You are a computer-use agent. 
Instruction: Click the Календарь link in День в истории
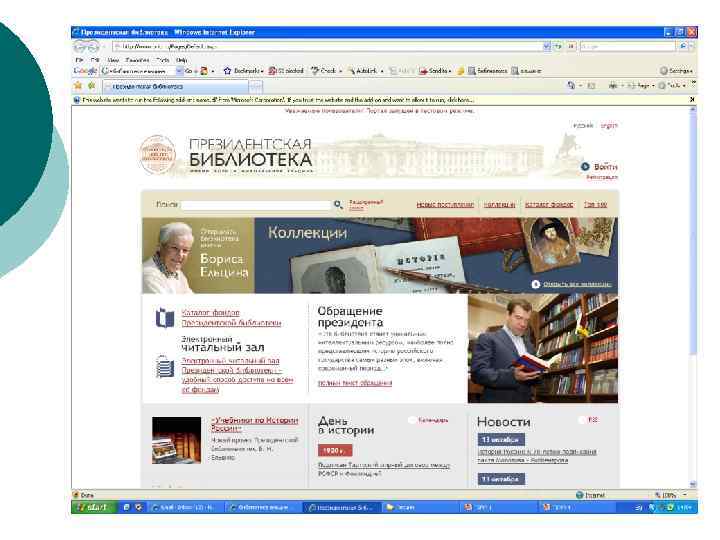(433, 420)
